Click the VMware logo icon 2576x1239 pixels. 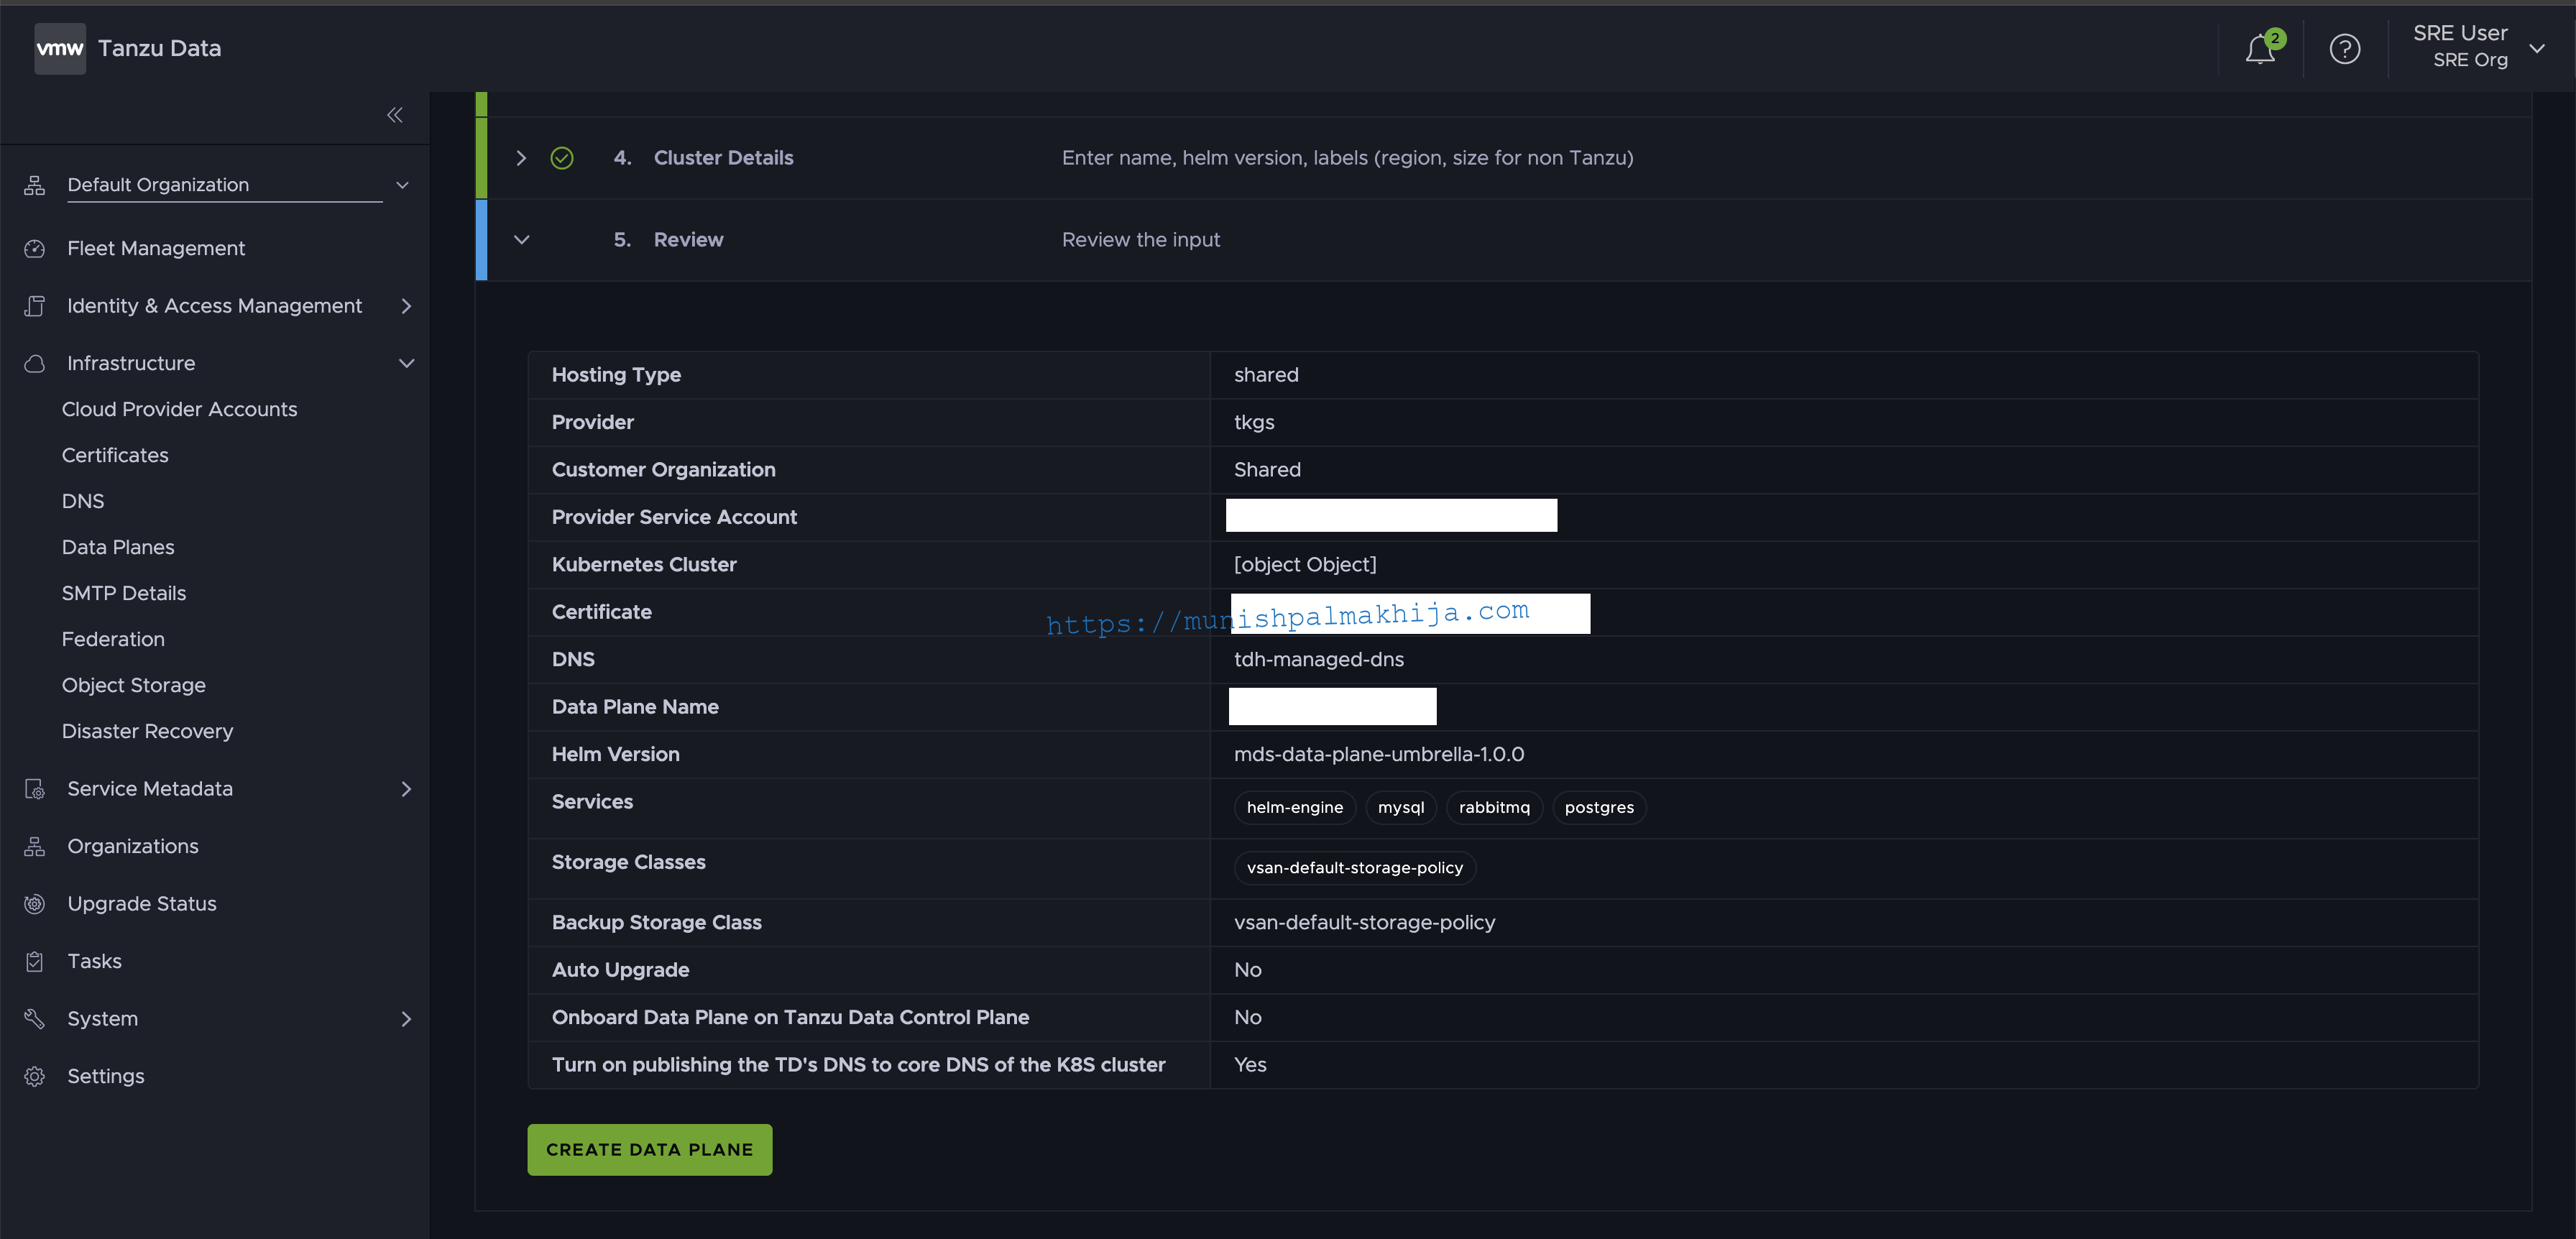pos(60,48)
